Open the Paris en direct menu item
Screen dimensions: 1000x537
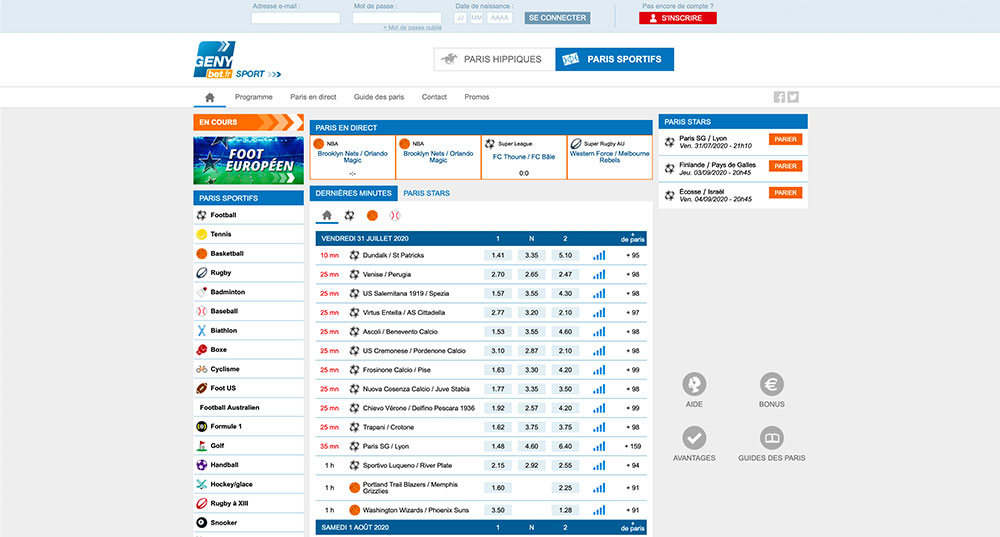[x=313, y=97]
